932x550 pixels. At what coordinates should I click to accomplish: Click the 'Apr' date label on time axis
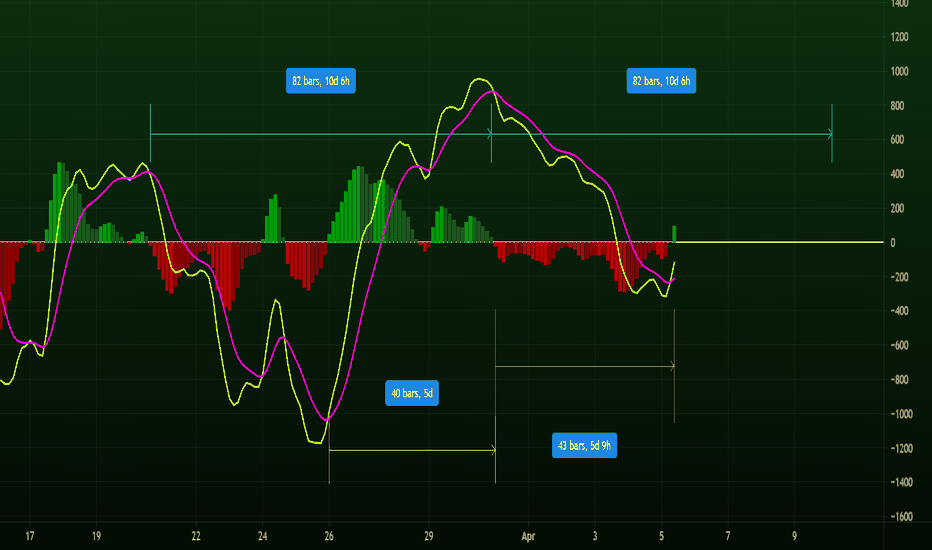pyautogui.click(x=528, y=536)
